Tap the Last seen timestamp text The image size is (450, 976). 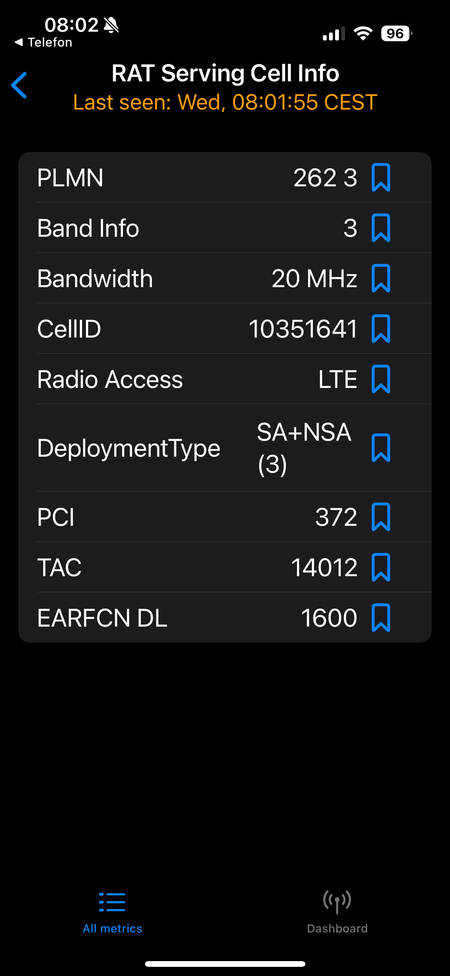click(x=225, y=102)
